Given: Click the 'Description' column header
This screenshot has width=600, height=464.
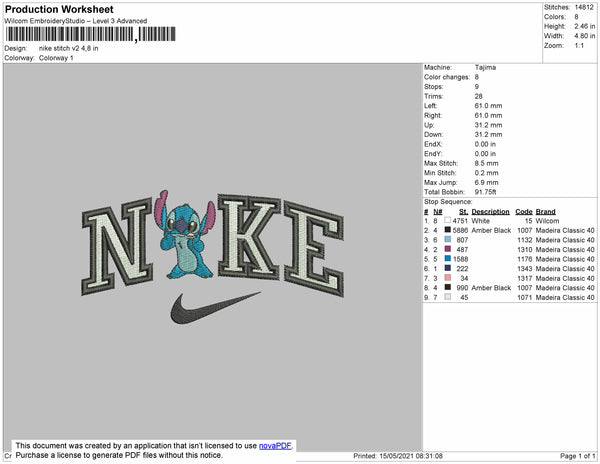Looking at the screenshot, I should [490, 212].
